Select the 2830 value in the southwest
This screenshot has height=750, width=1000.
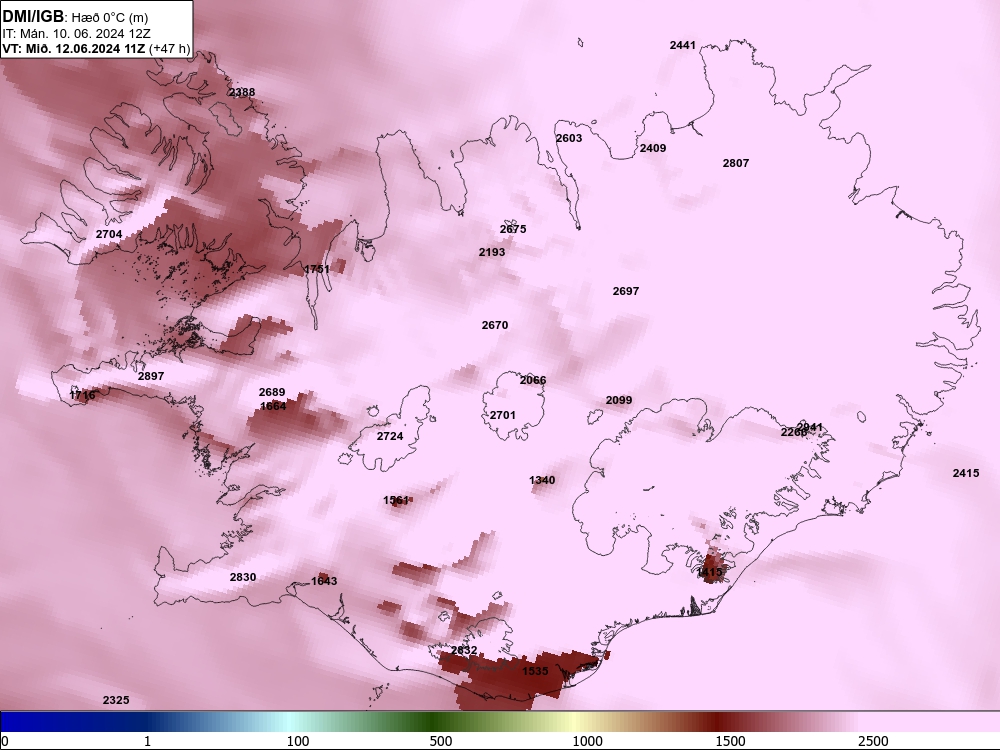tap(243, 577)
